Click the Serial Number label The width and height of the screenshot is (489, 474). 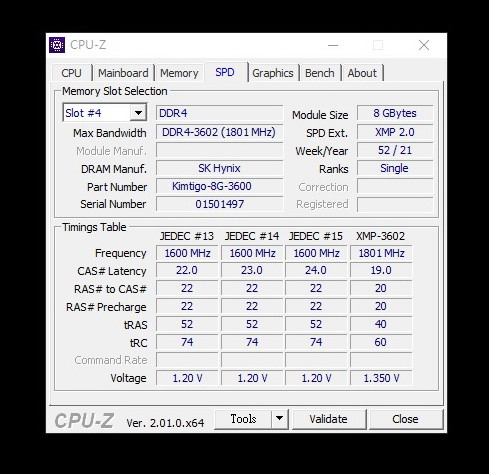pyautogui.click(x=113, y=204)
